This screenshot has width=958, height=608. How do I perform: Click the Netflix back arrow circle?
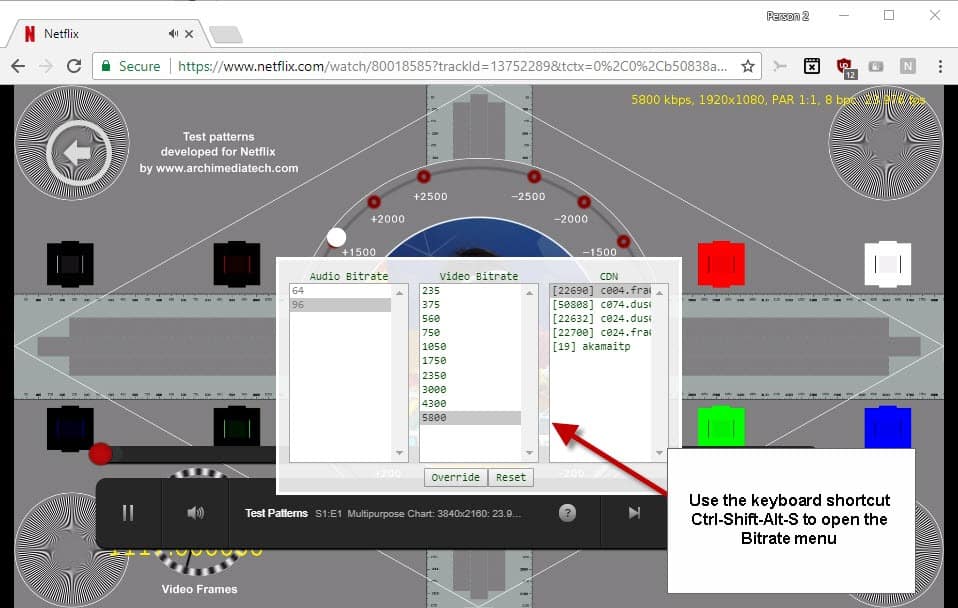79,152
